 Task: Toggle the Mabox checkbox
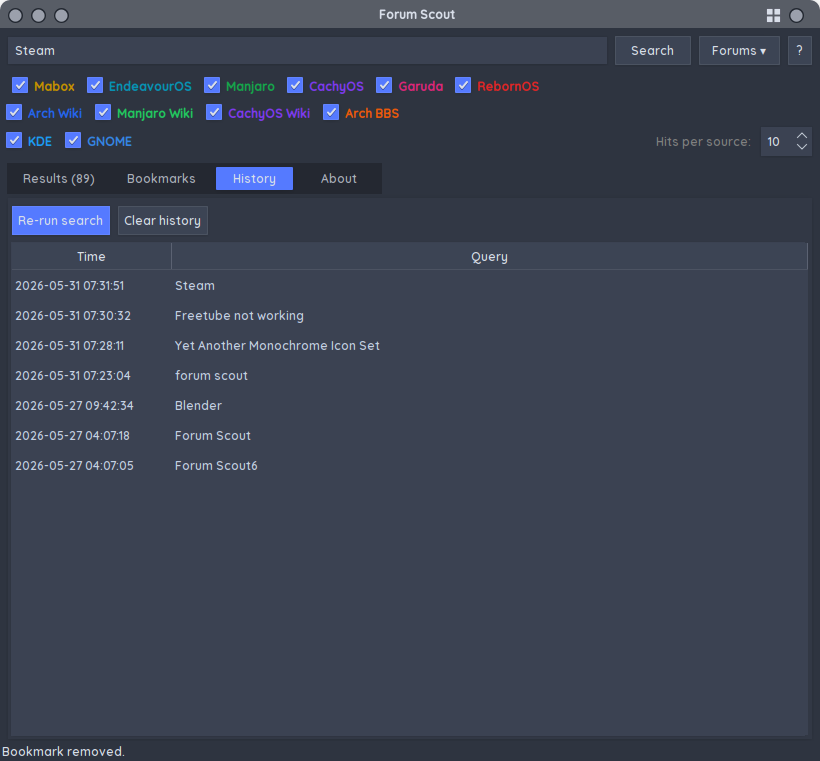click(x=20, y=85)
